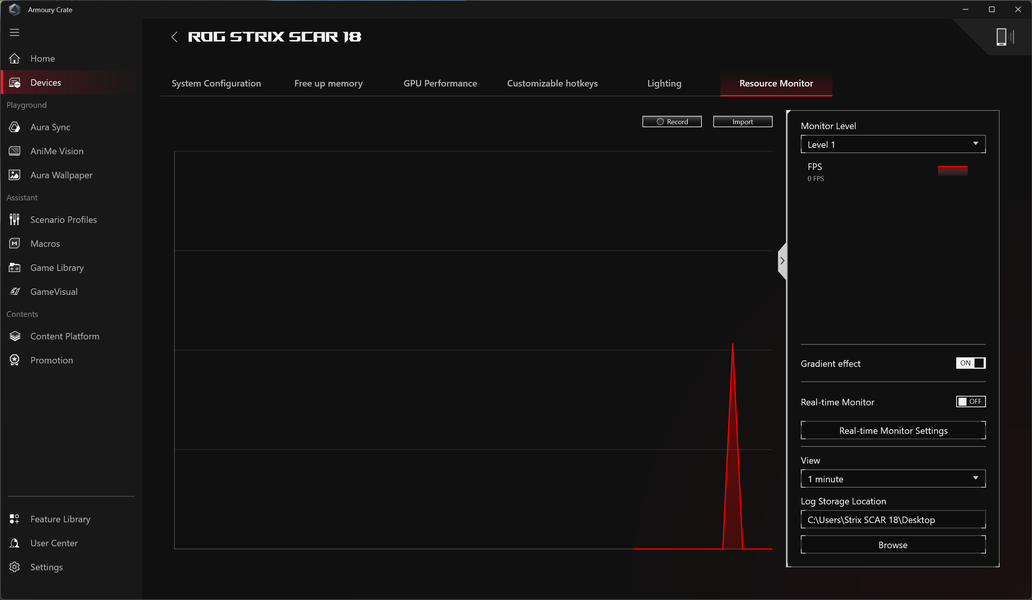Collapse the side panel with chevron handle

782,261
